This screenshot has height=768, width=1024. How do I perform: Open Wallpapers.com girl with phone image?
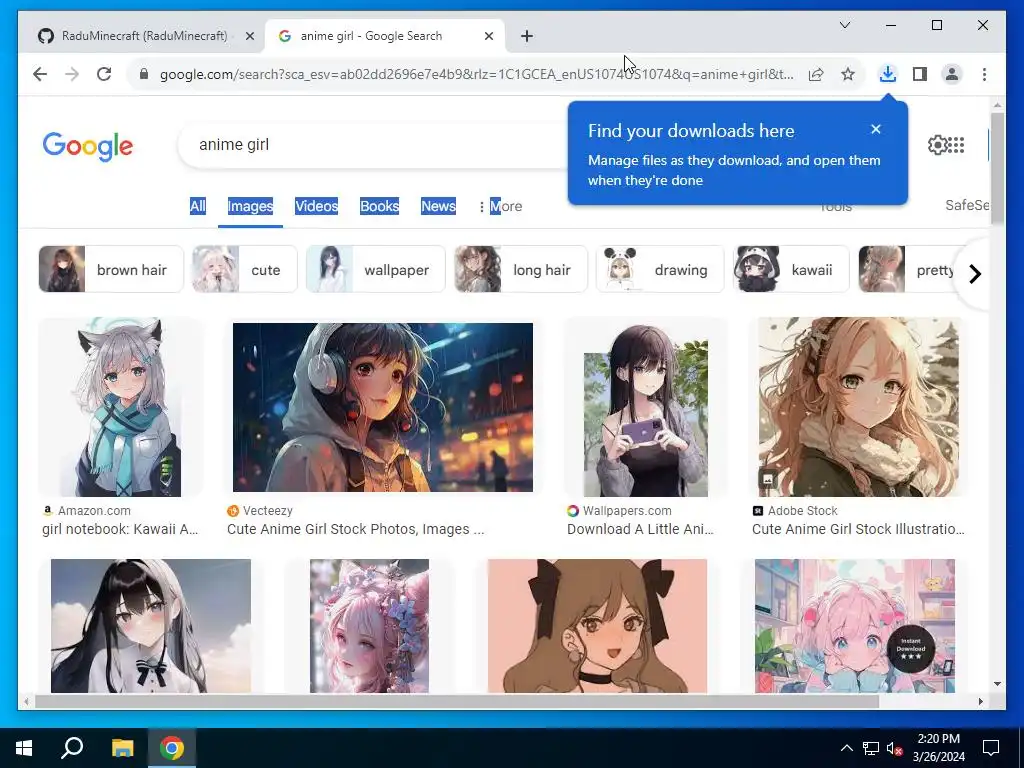(645, 407)
